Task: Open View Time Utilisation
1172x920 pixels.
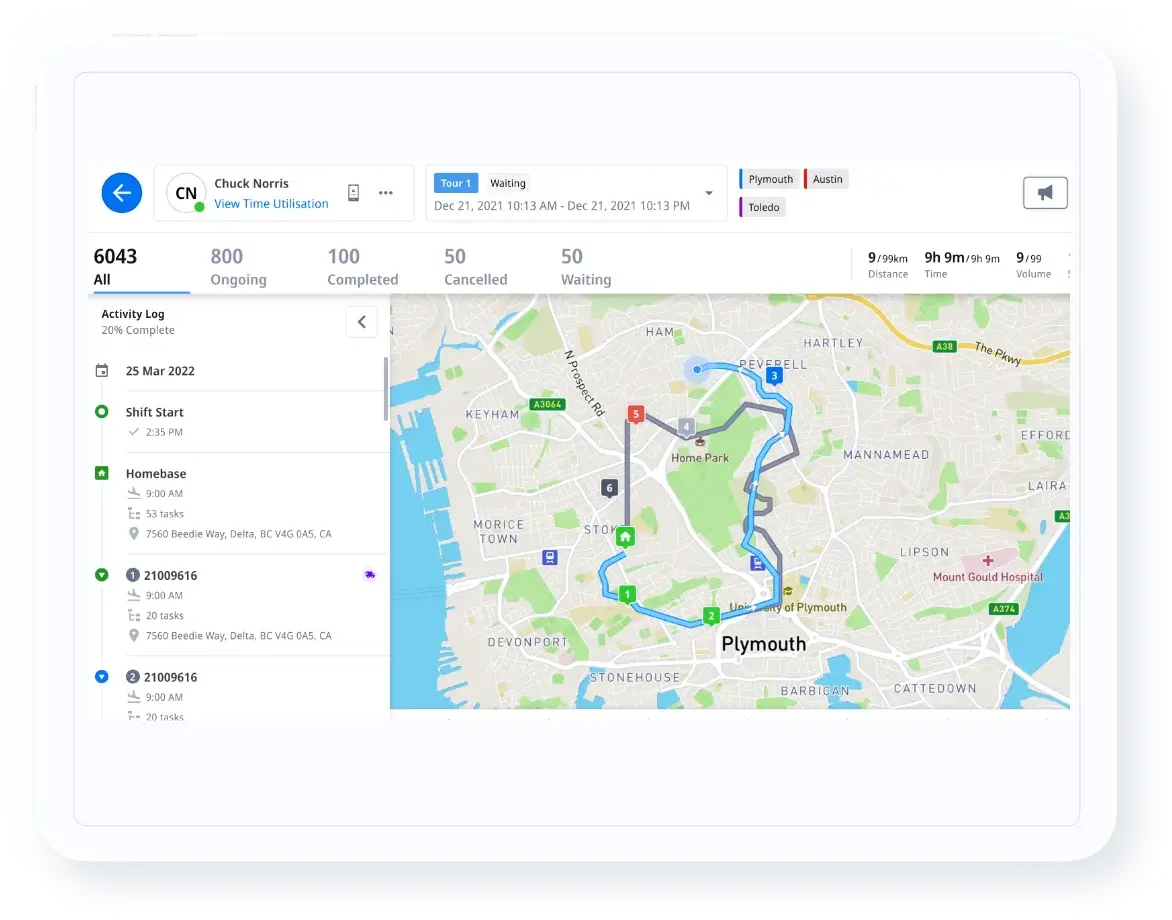Action: point(271,203)
